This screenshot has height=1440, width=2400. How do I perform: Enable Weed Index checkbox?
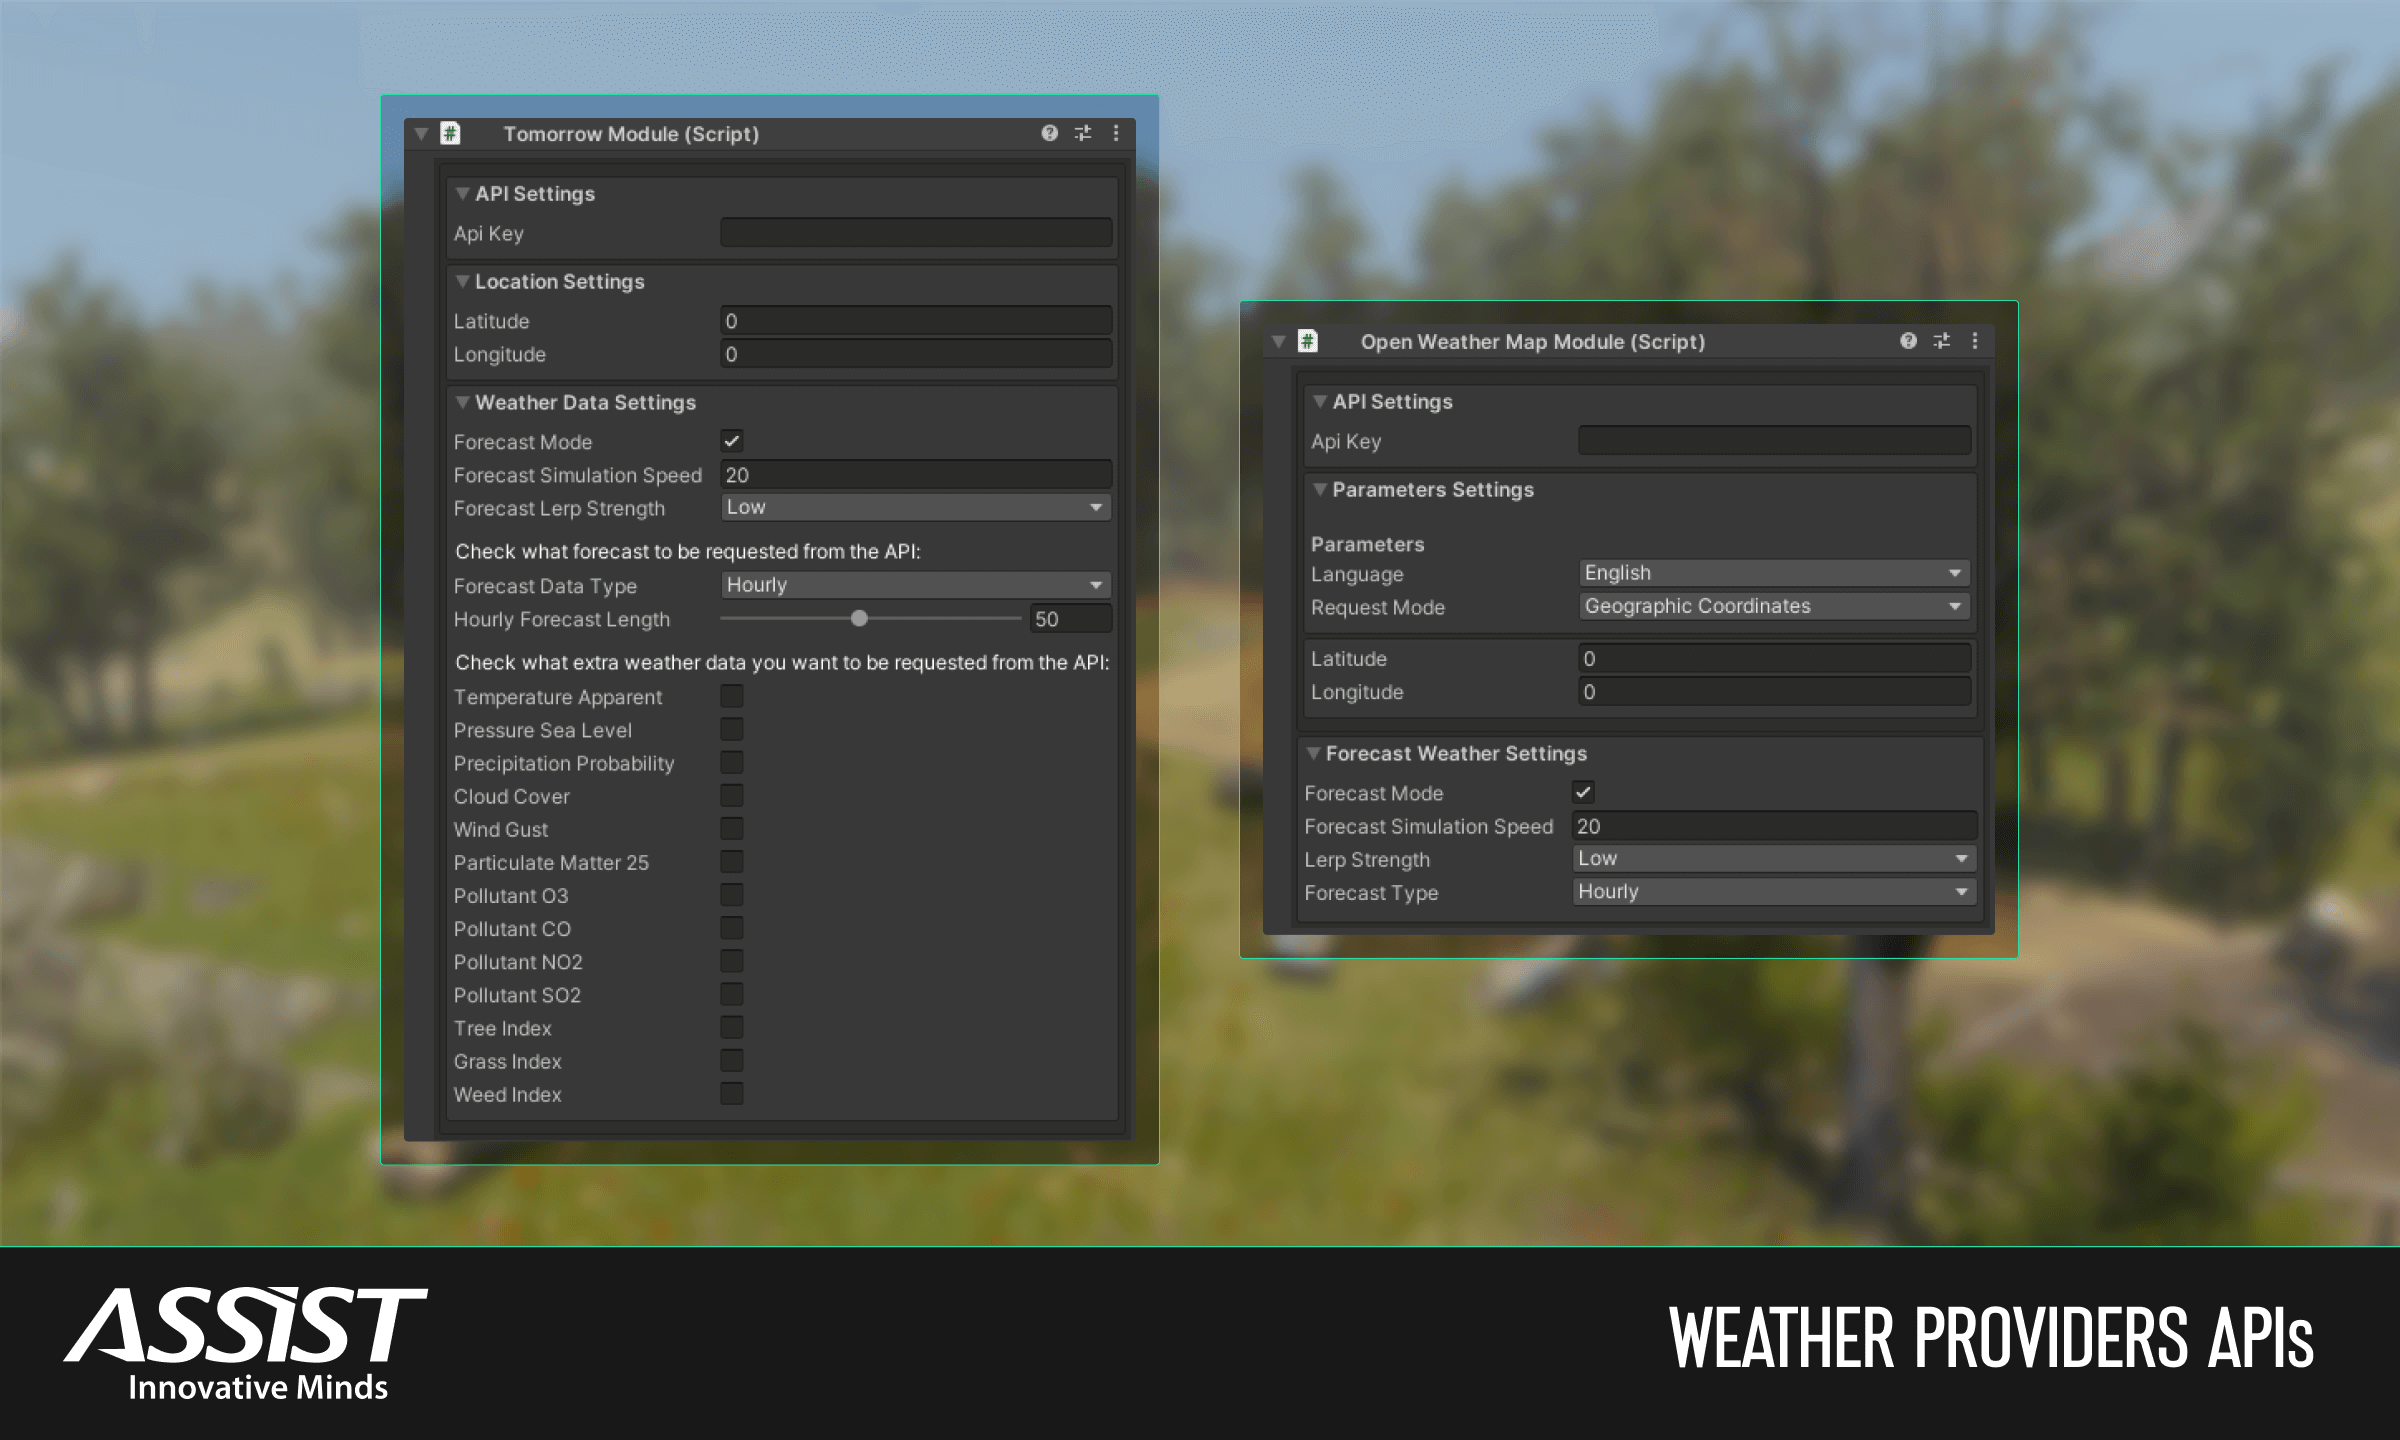point(732,1093)
